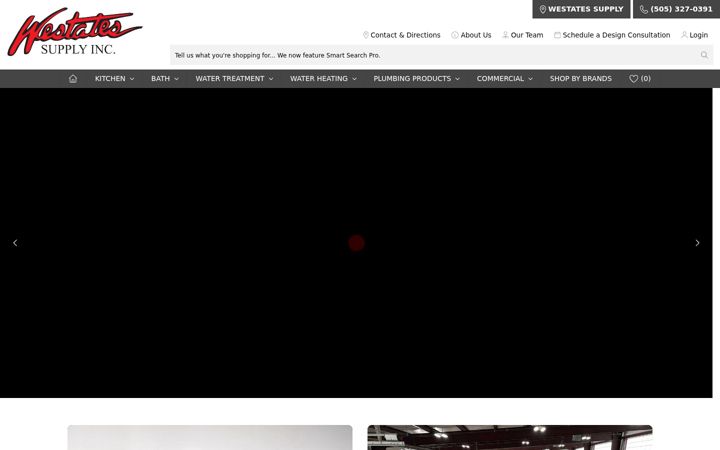The height and width of the screenshot is (450, 720).
Task: Expand the Water Treatment chevron
Action: pyautogui.click(x=271, y=79)
